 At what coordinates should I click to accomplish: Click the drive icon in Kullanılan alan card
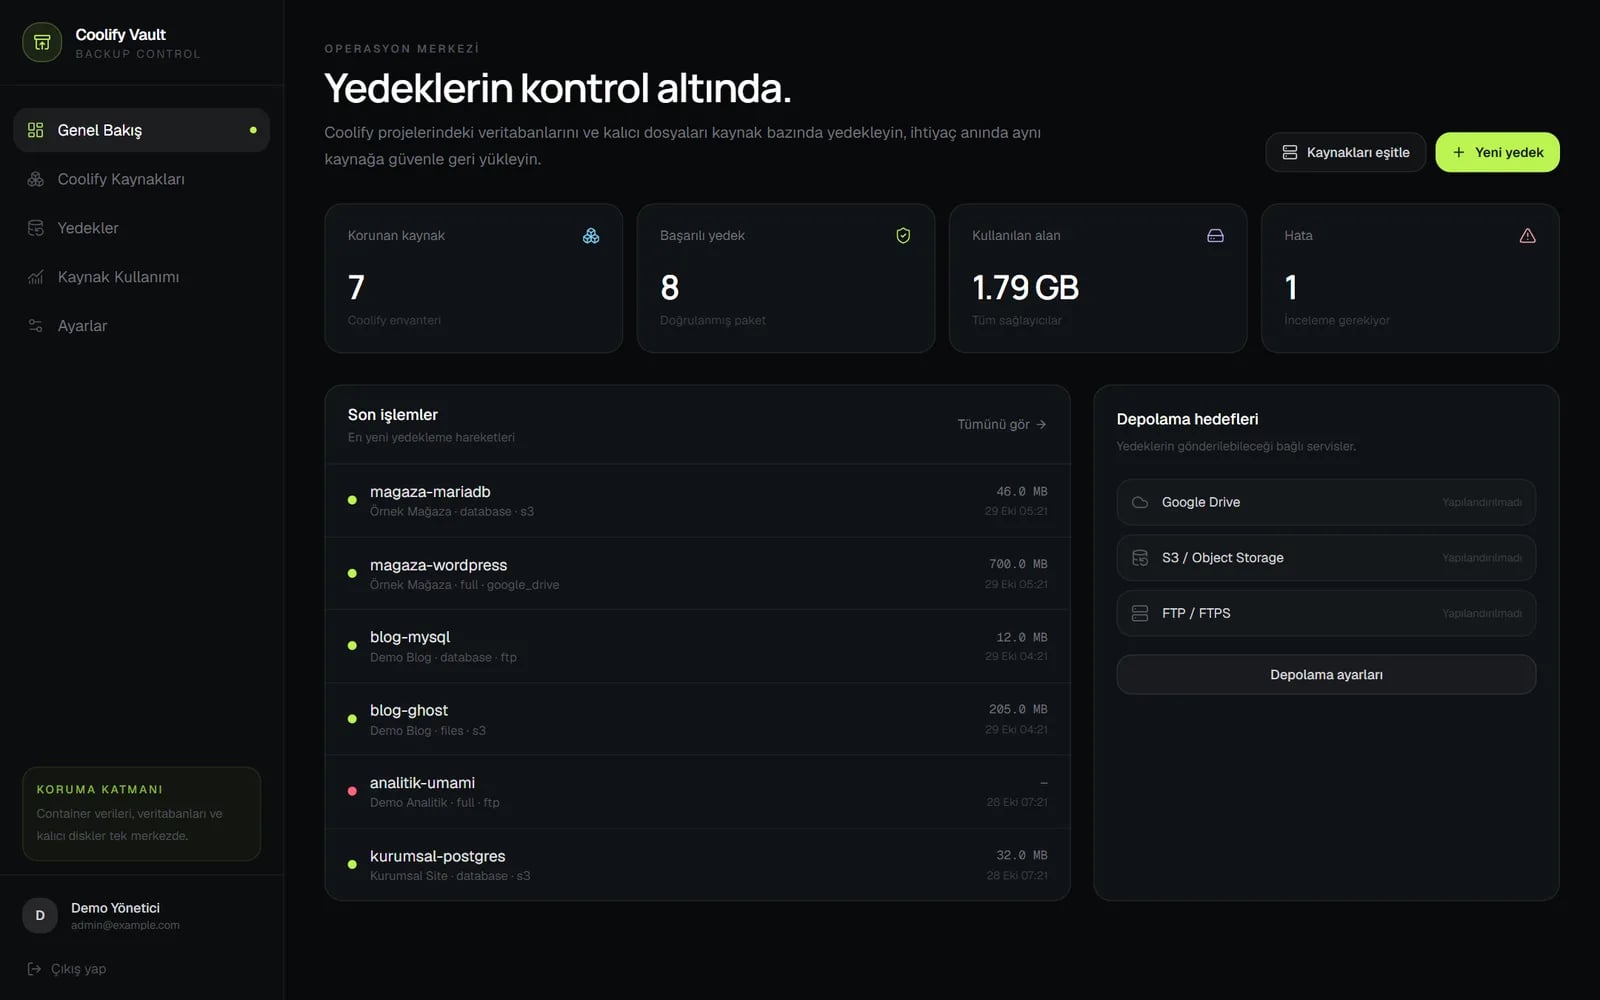[x=1215, y=236]
